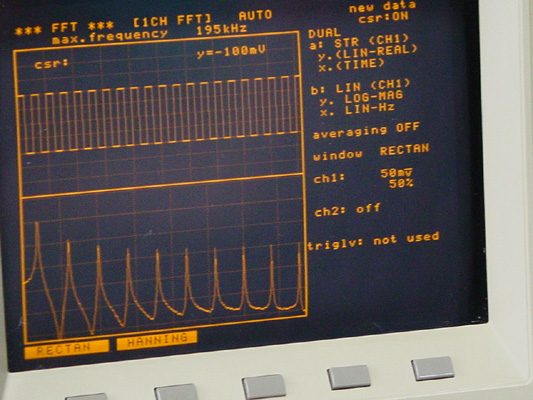Click the AUTO mode indicator
This screenshot has width=533, height=400.
coord(255,16)
